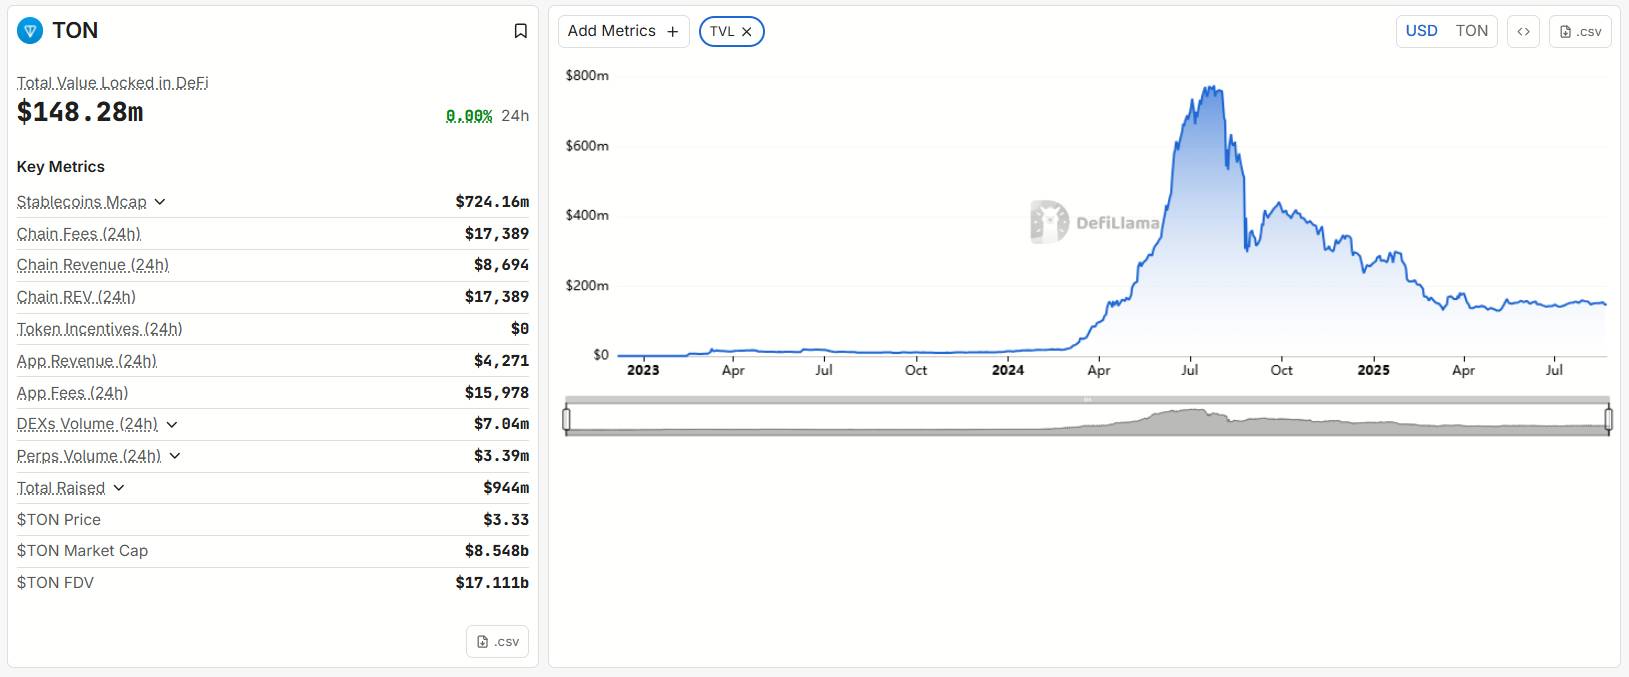This screenshot has width=1629, height=677.
Task: Click the DefiLlama watermark logo on chart
Action: (x=1049, y=222)
